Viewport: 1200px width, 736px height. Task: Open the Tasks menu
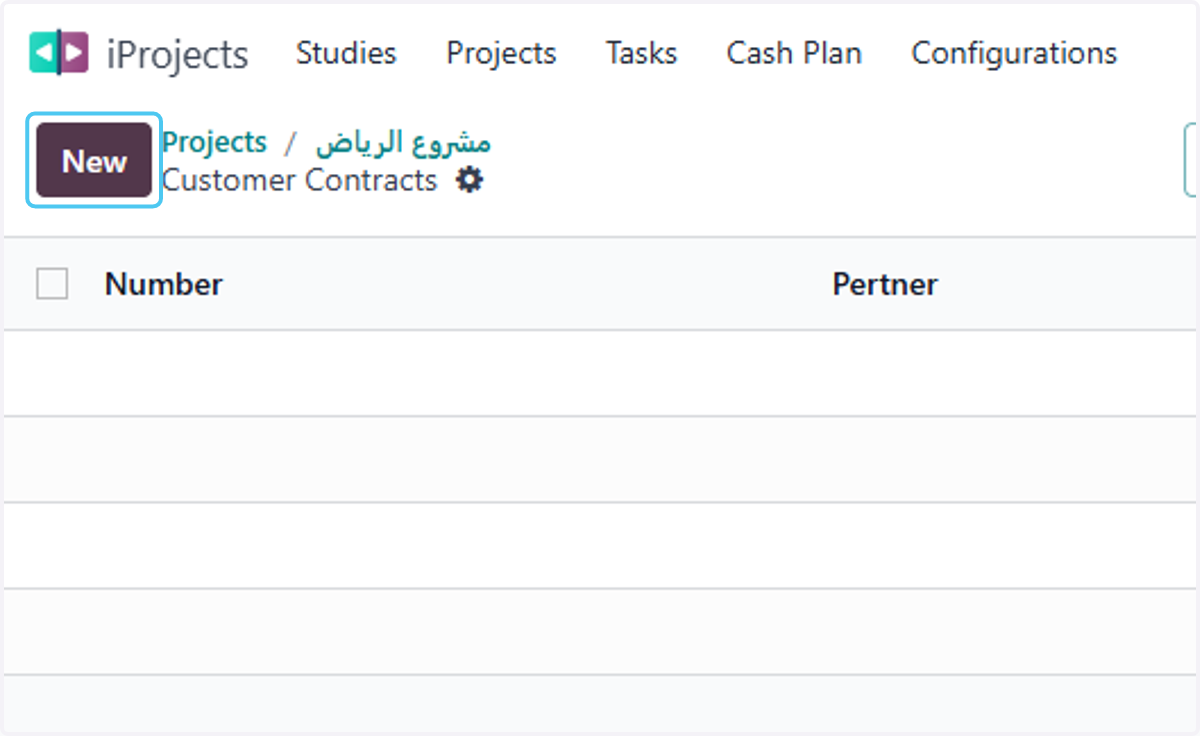point(641,53)
